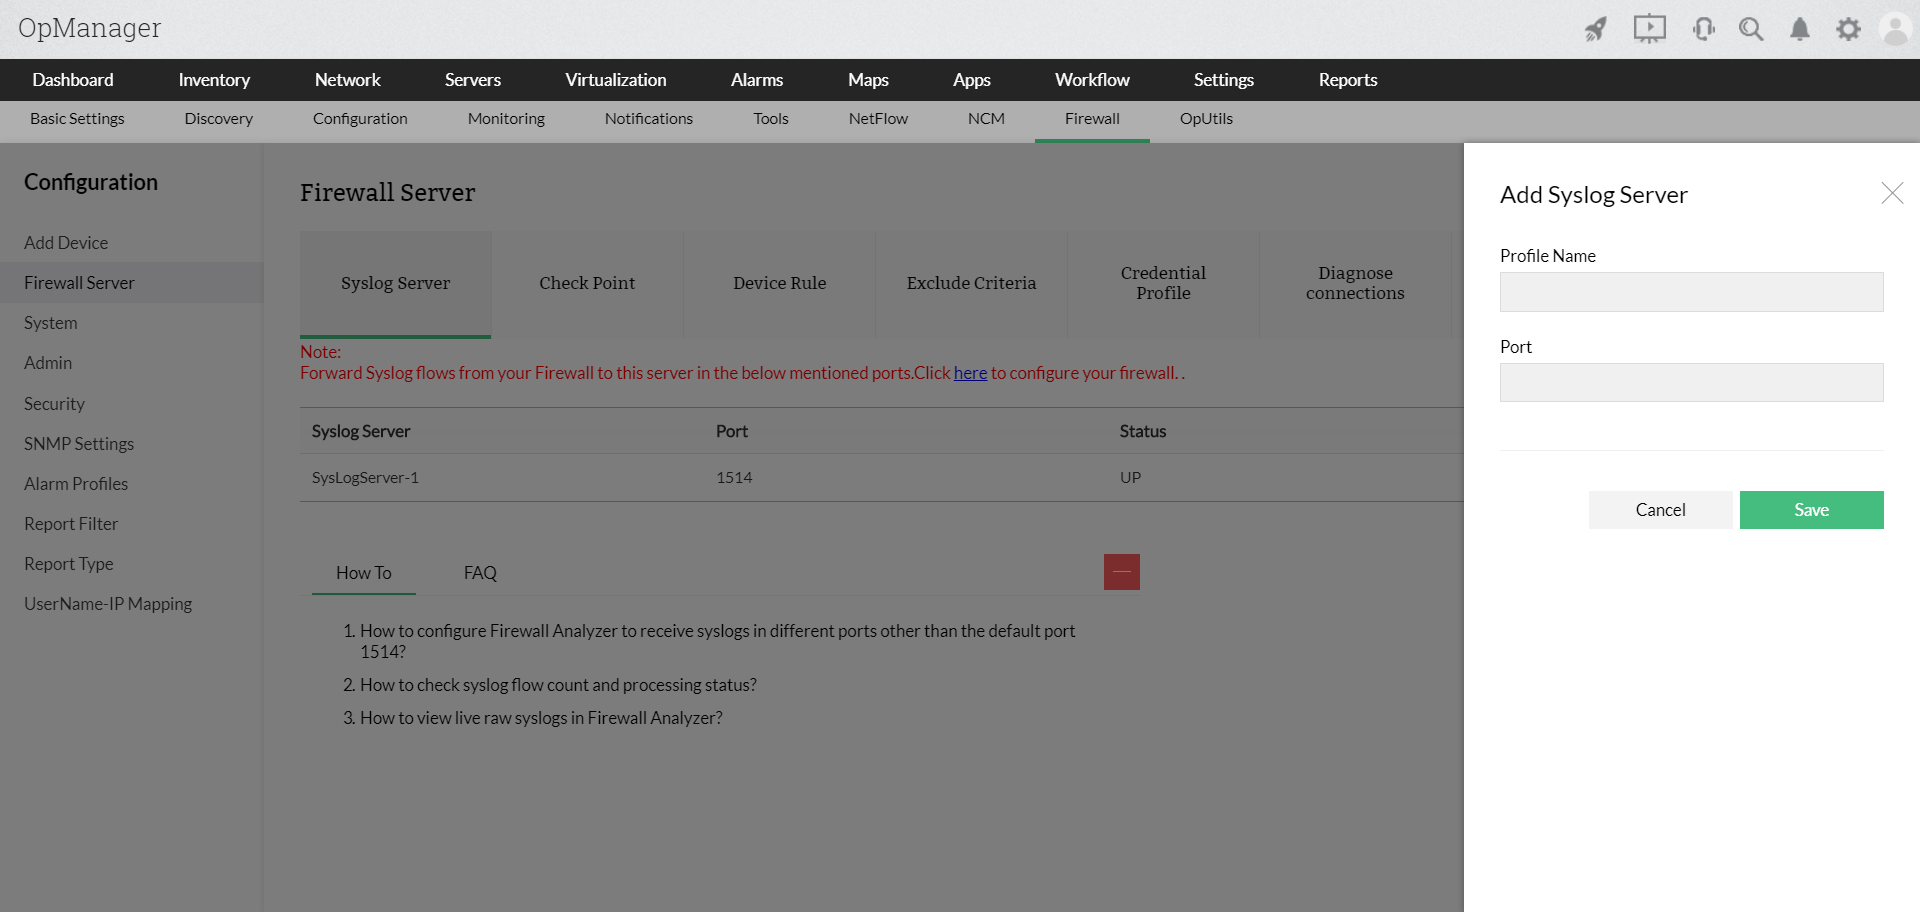Go to OpUtils submenu
The width and height of the screenshot is (1920, 912).
[1206, 119]
